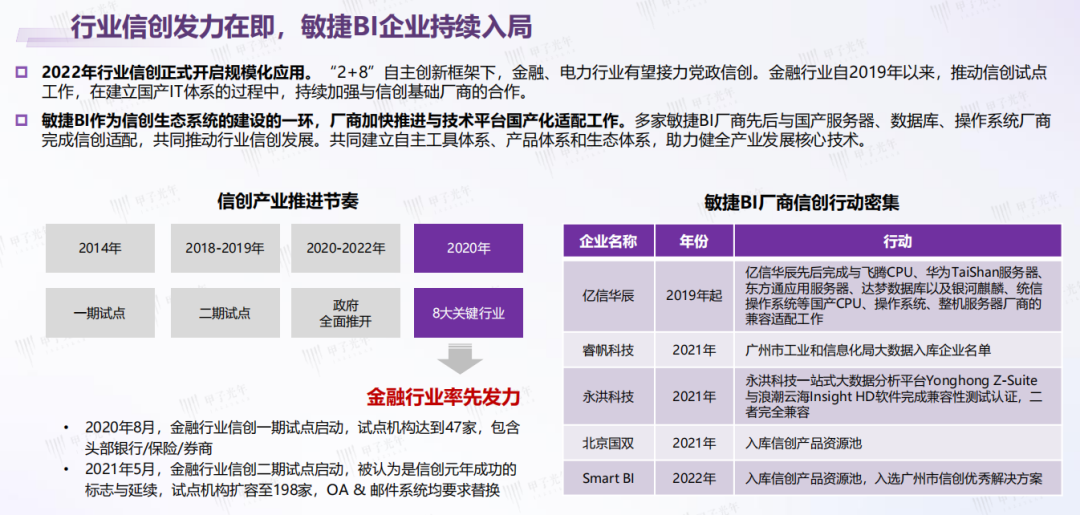Click the square bullet before 敏捷BI作为信创生态系统

click(x=21, y=122)
